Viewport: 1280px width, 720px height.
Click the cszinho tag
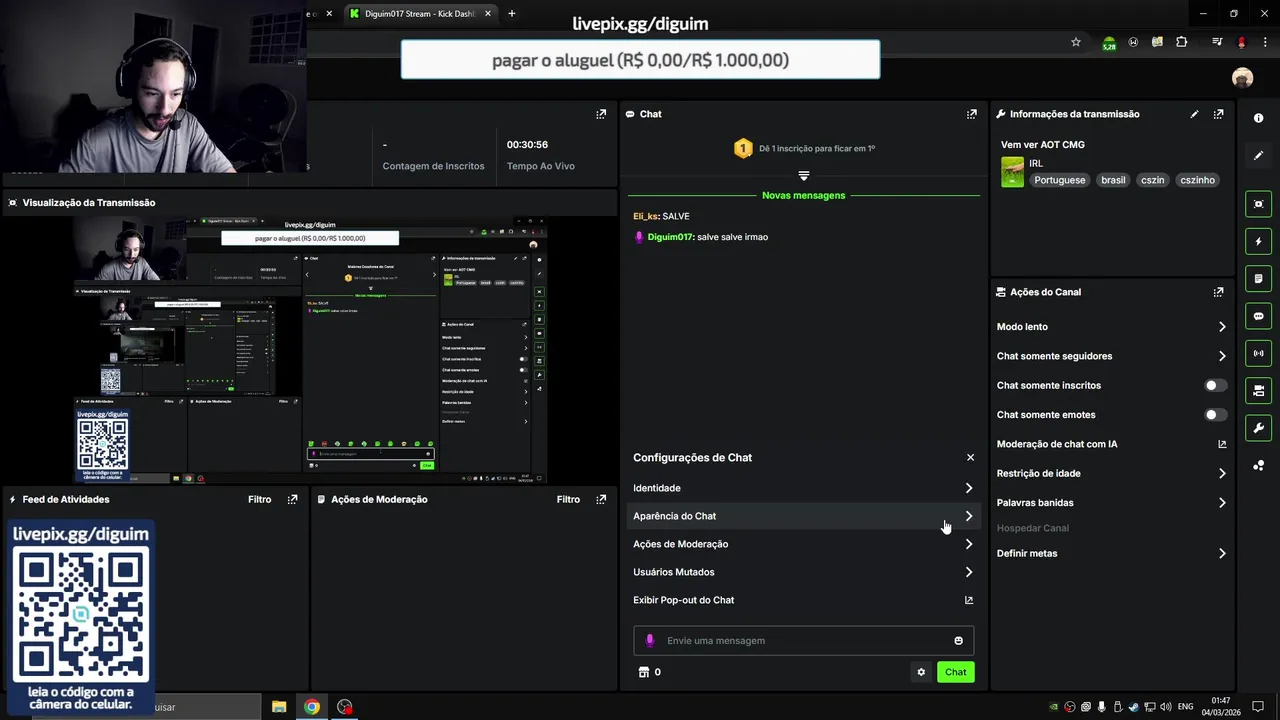(1197, 180)
